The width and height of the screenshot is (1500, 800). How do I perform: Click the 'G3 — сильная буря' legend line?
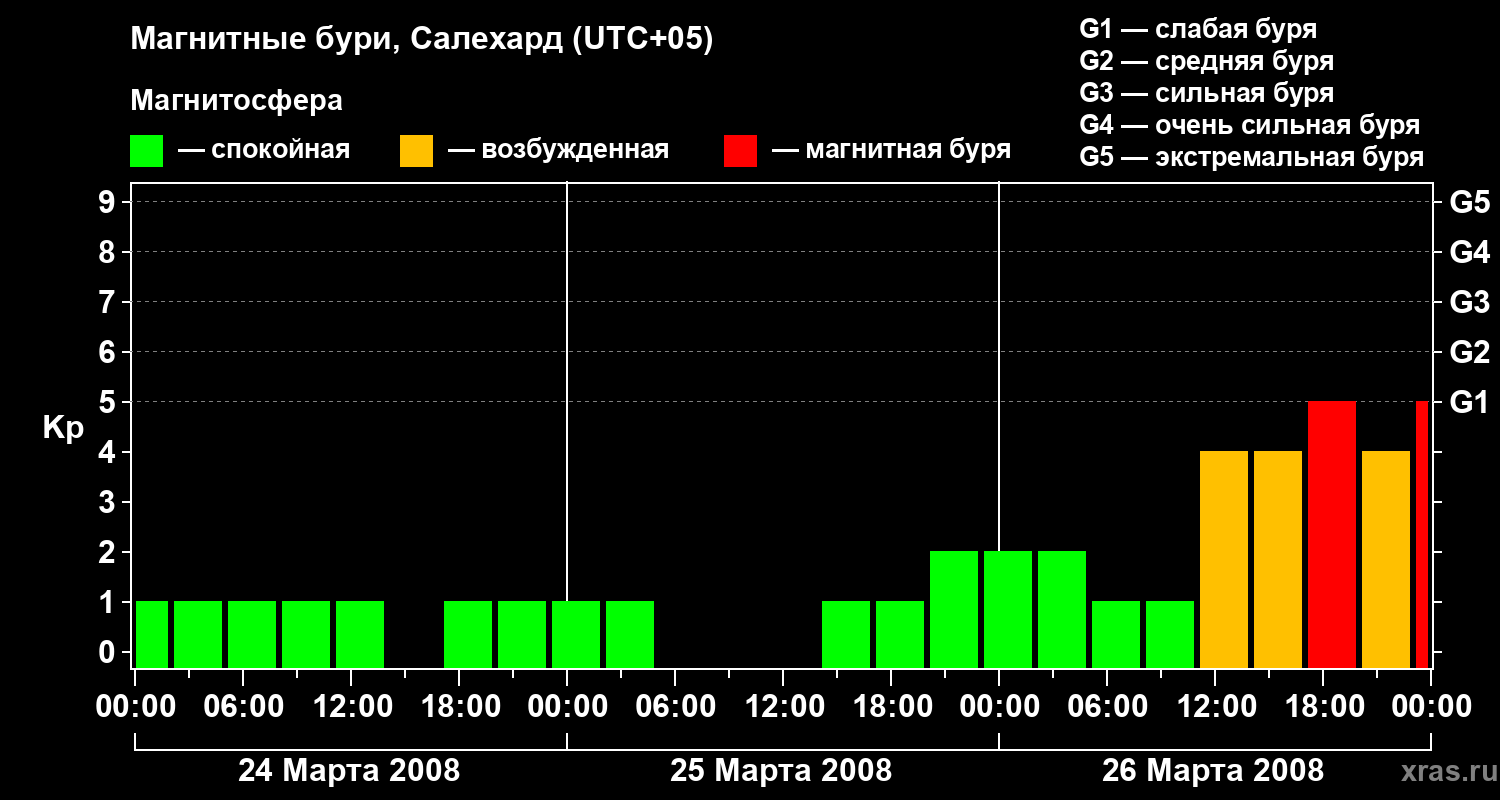pyautogui.click(x=1207, y=93)
